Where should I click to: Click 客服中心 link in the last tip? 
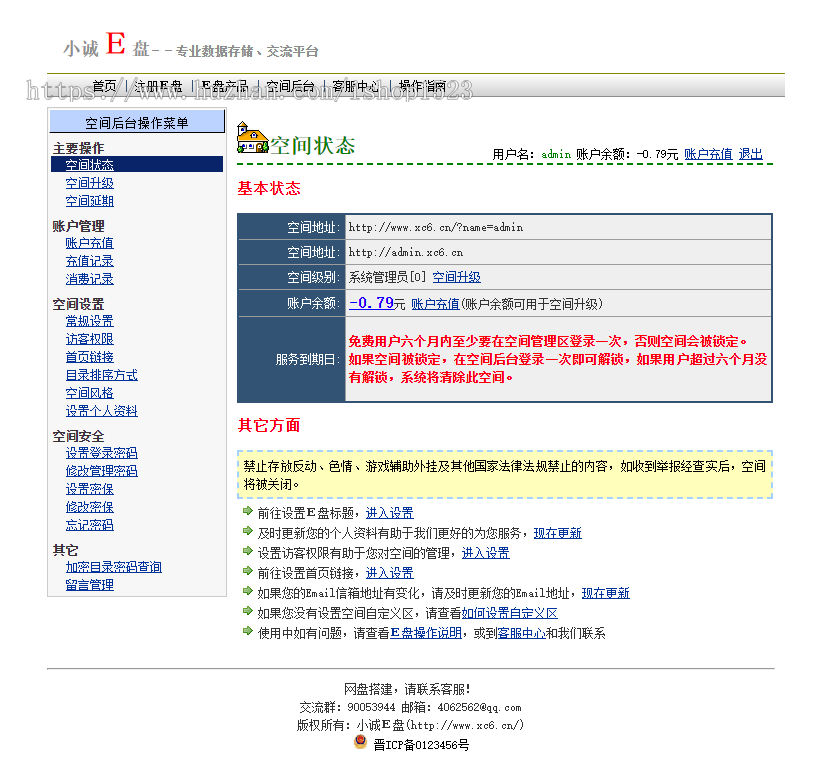[522, 633]
